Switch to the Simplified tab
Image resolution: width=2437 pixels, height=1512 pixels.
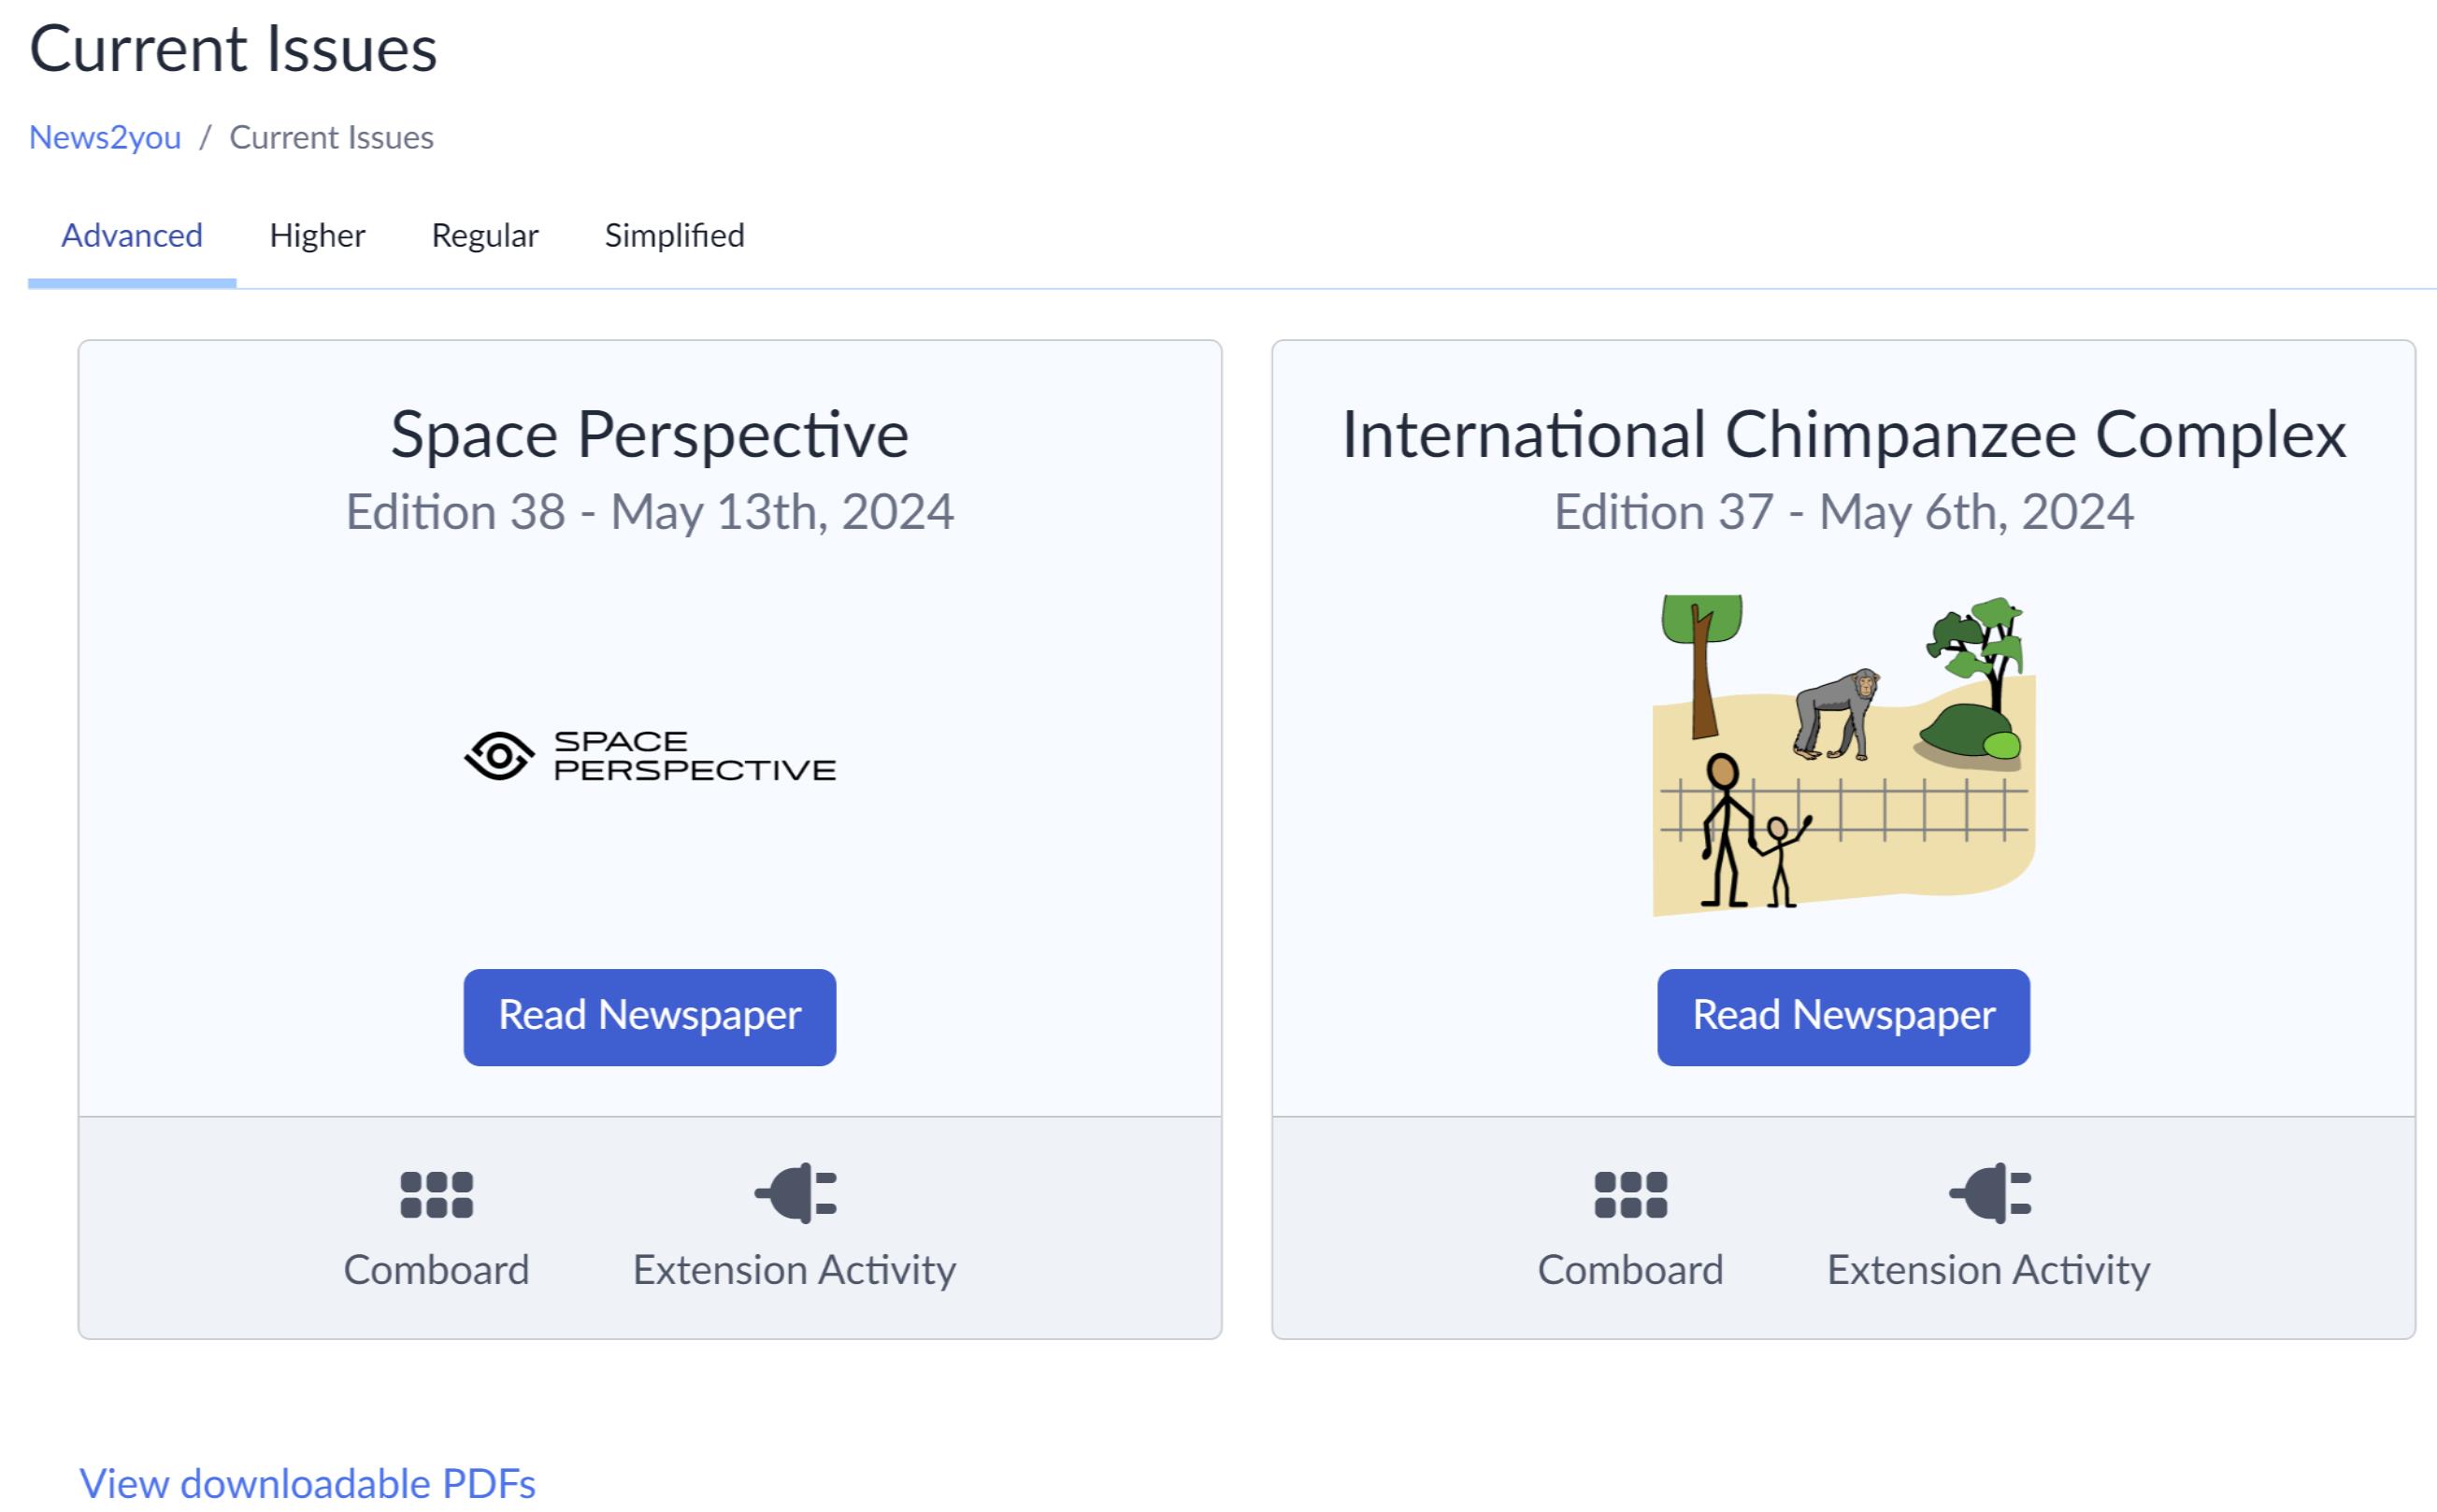click(674, 236)
